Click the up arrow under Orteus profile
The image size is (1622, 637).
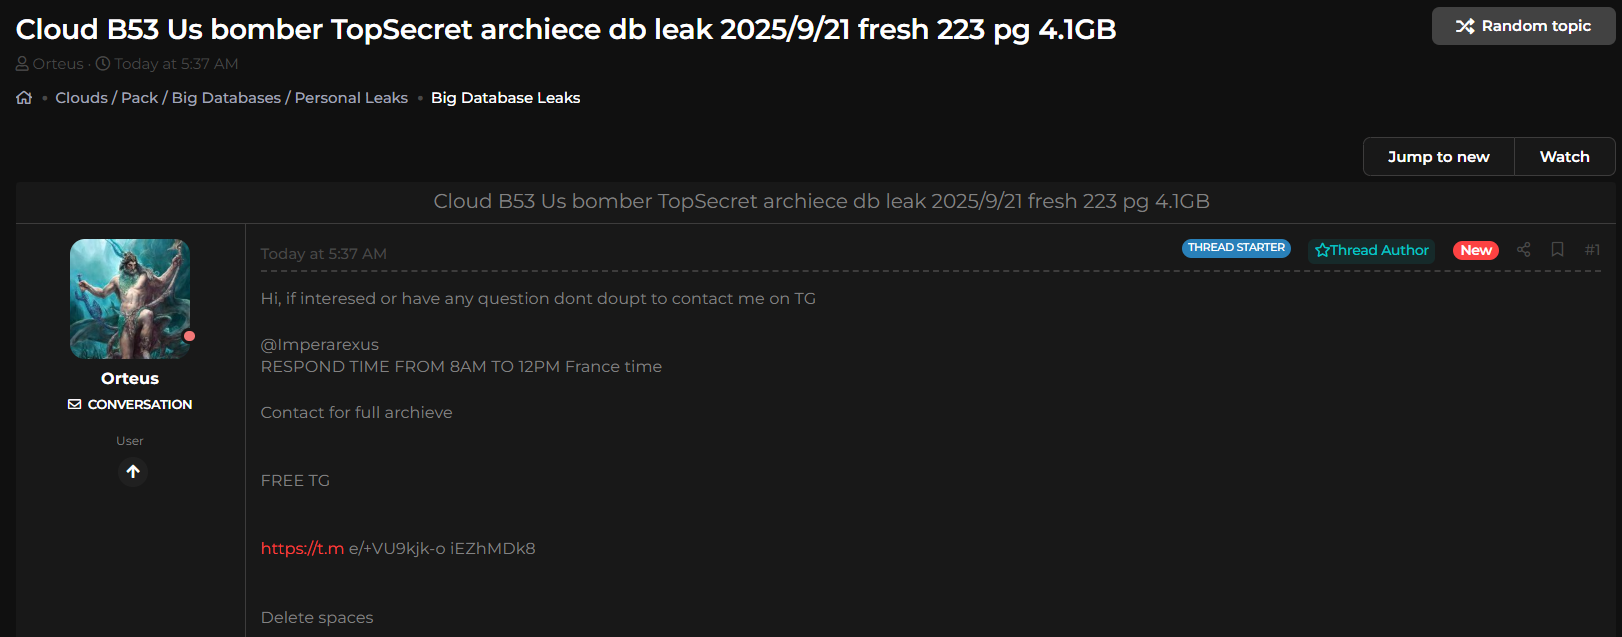click(x=133, y=471)
